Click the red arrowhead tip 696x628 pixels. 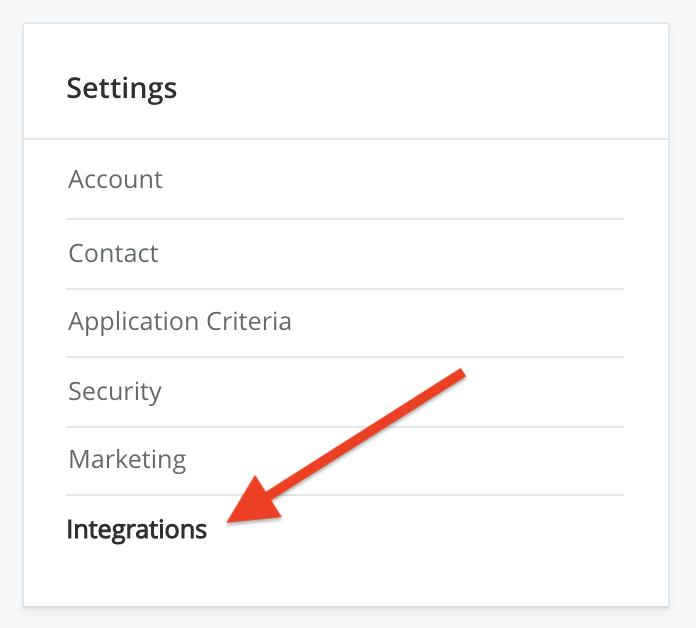pyautogui.click(x=232, y=519)
